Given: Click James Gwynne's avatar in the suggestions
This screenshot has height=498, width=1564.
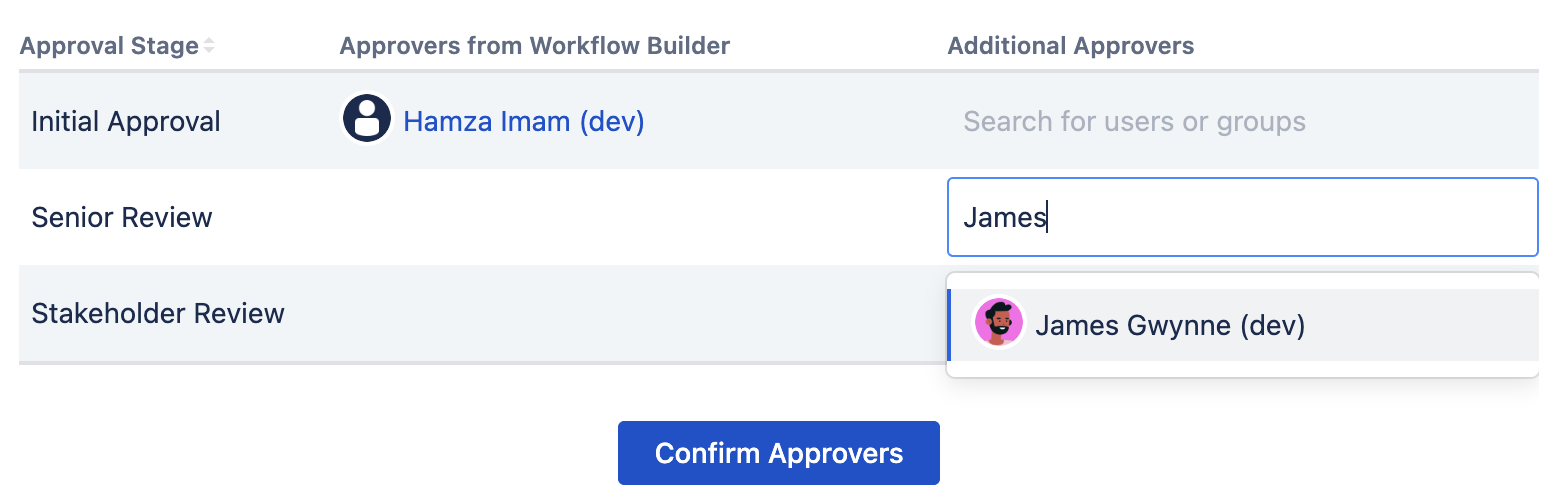Looking at the screenshot, I should pos(998,324).
